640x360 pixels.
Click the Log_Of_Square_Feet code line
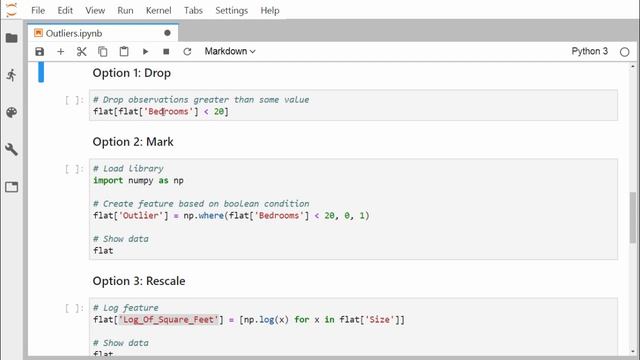pos(249,320)
